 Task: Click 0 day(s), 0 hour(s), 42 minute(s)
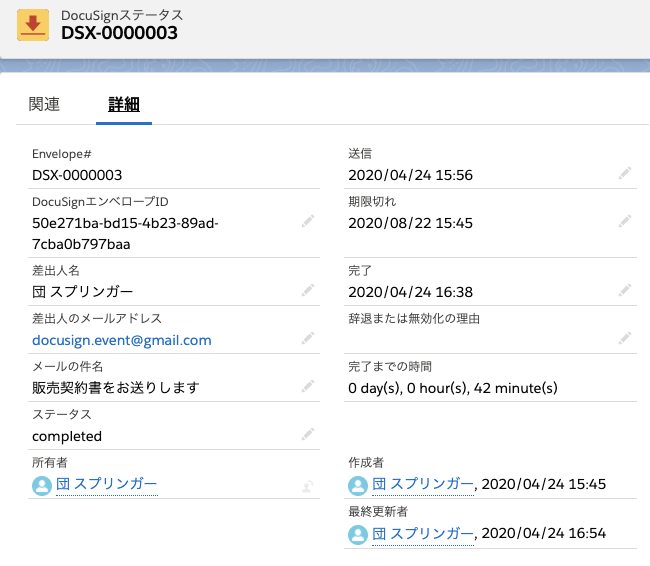click(x=453, y=388)
